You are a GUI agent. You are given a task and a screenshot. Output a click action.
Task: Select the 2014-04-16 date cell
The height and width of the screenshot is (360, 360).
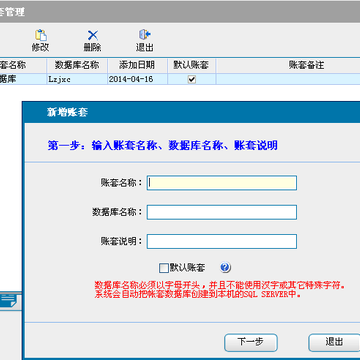pos(137,79)
